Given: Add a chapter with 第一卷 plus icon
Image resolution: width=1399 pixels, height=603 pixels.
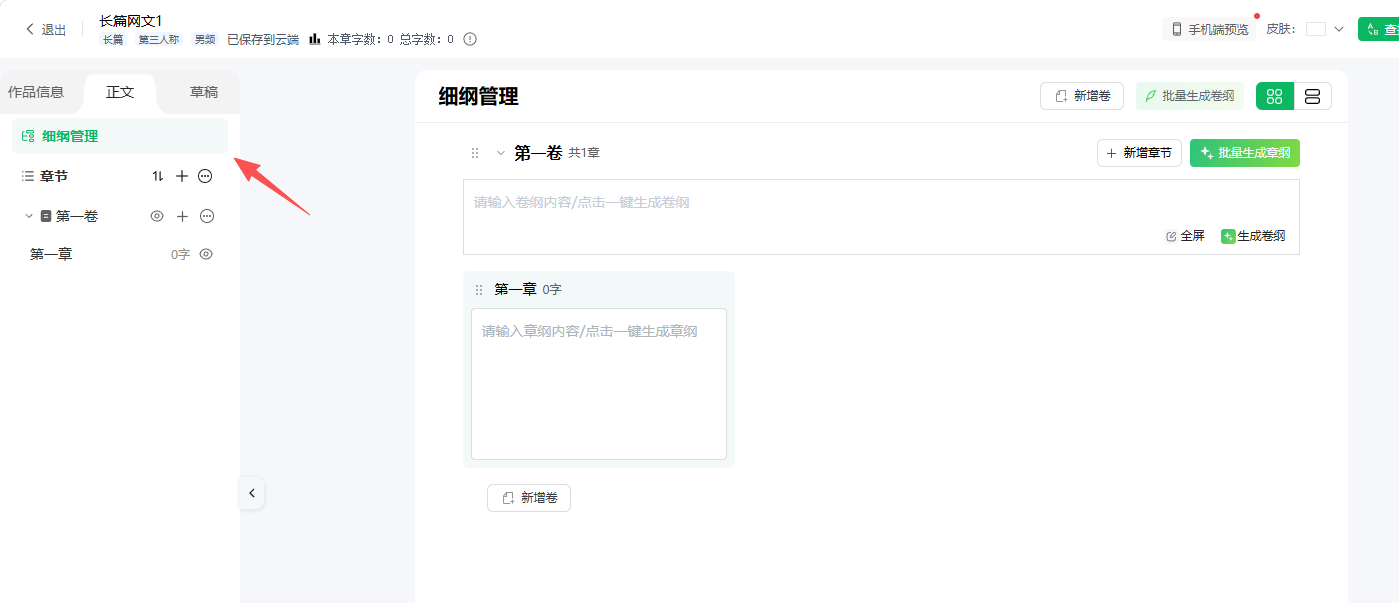Looking at the screenshot, I should pos(183,216).
